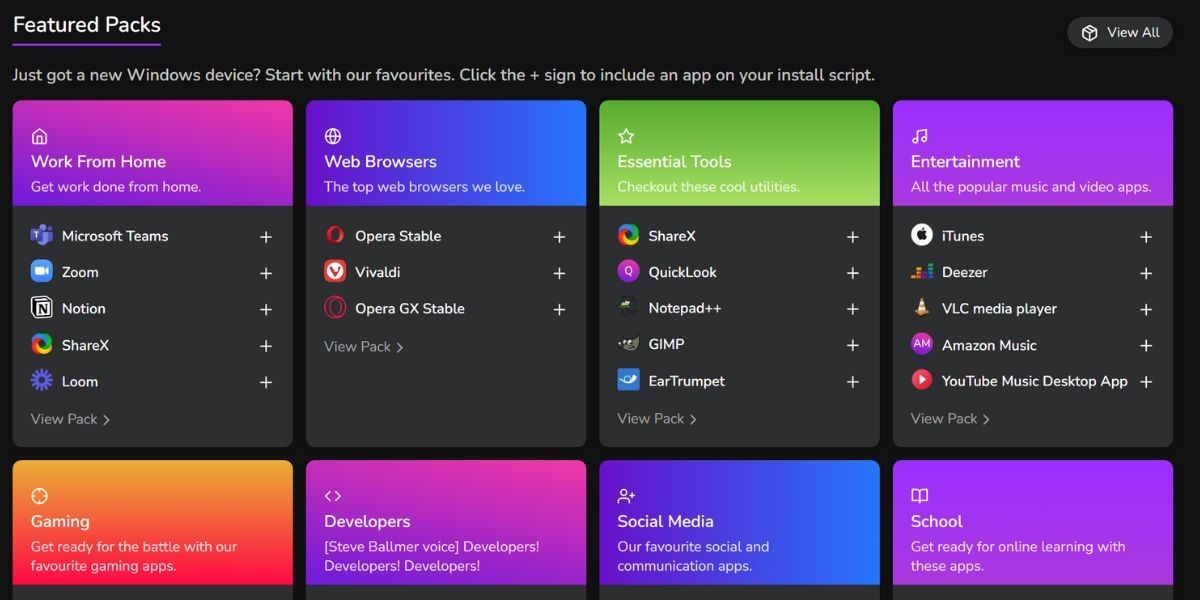Add Amazon Music to install script

1146,346
